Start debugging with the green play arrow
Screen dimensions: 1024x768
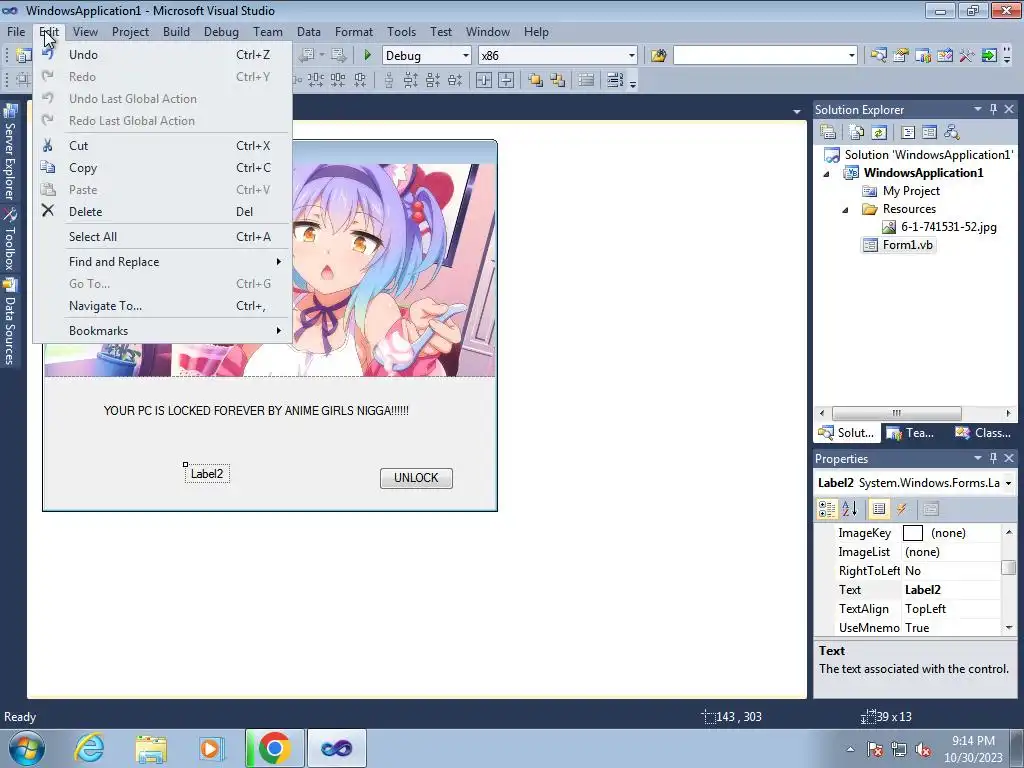(x=367, y=56)
